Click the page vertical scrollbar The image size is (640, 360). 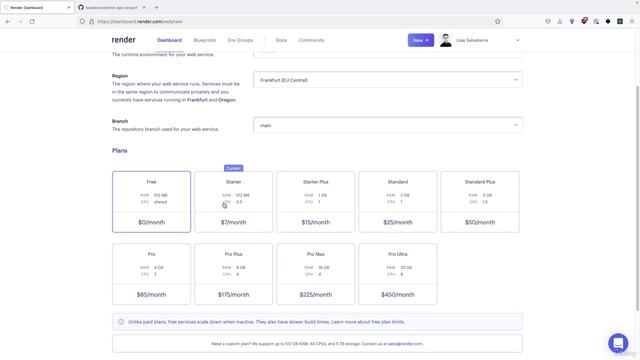point(637,198)
